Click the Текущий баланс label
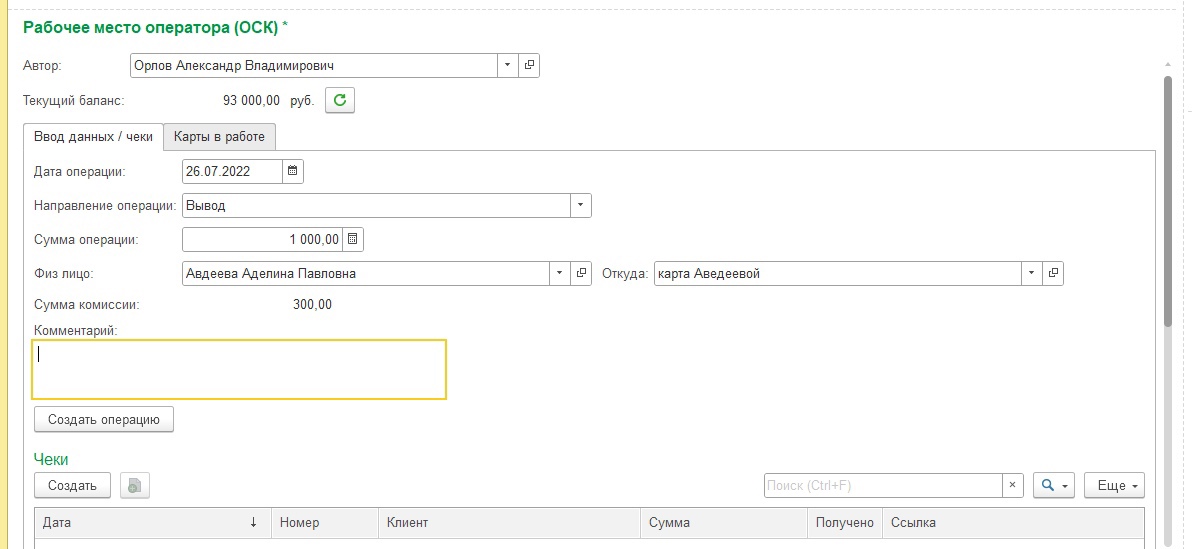 pyautogui.click(x=74, y=100)
